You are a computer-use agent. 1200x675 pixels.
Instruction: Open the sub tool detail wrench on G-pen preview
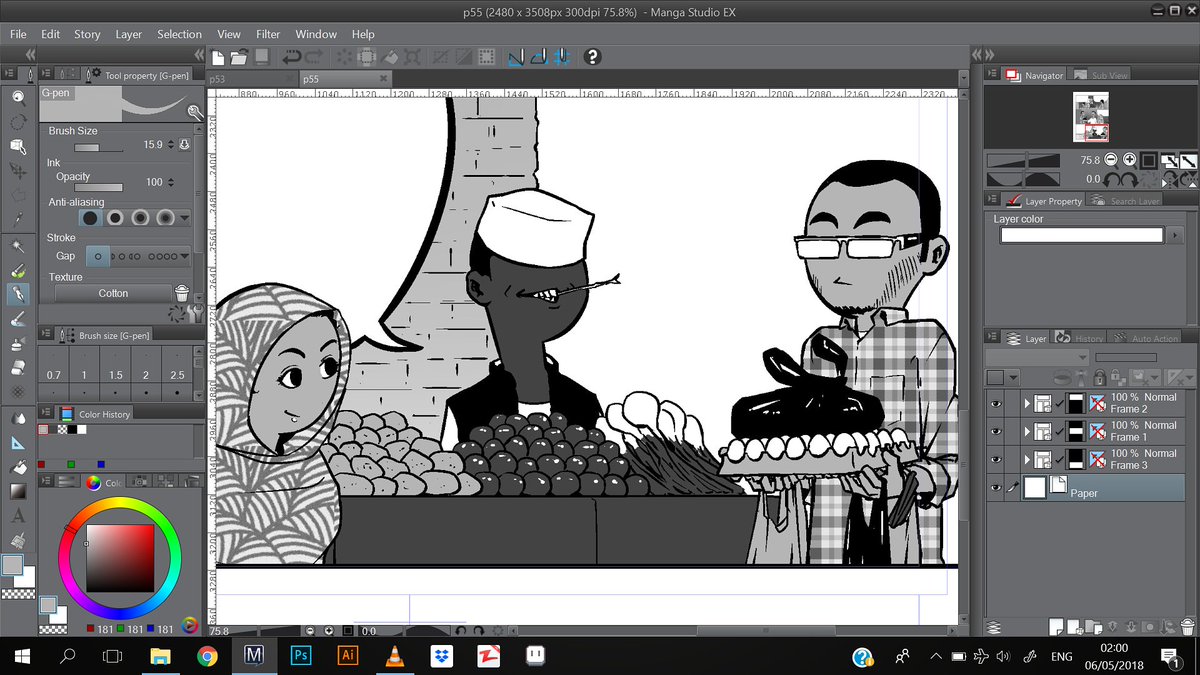[195, 113]
